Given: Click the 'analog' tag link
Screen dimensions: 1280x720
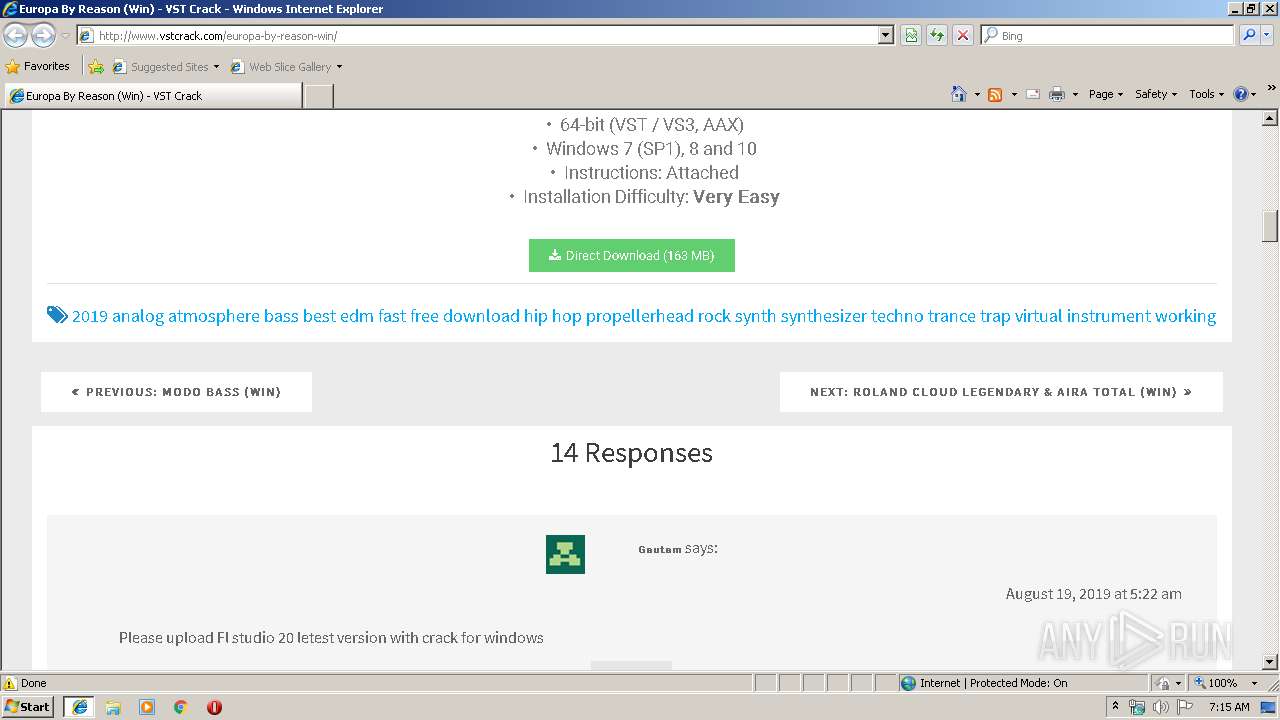Looking at the screenshot, I should point(138,316).
